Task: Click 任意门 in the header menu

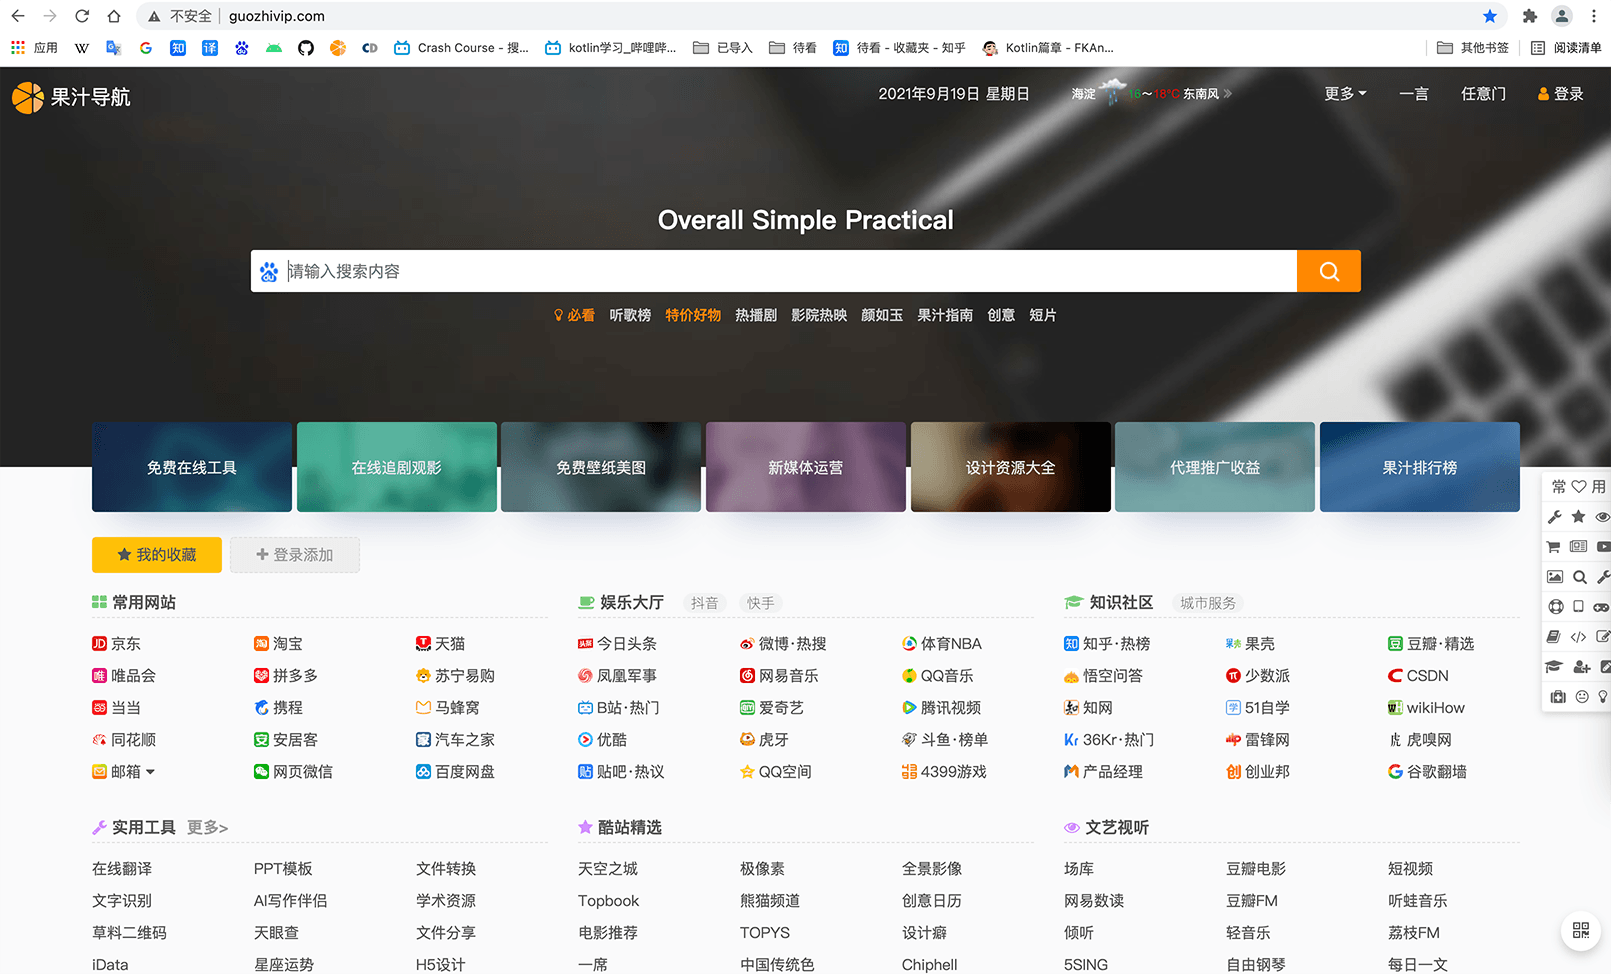Action: click(x=1483, y=94)
